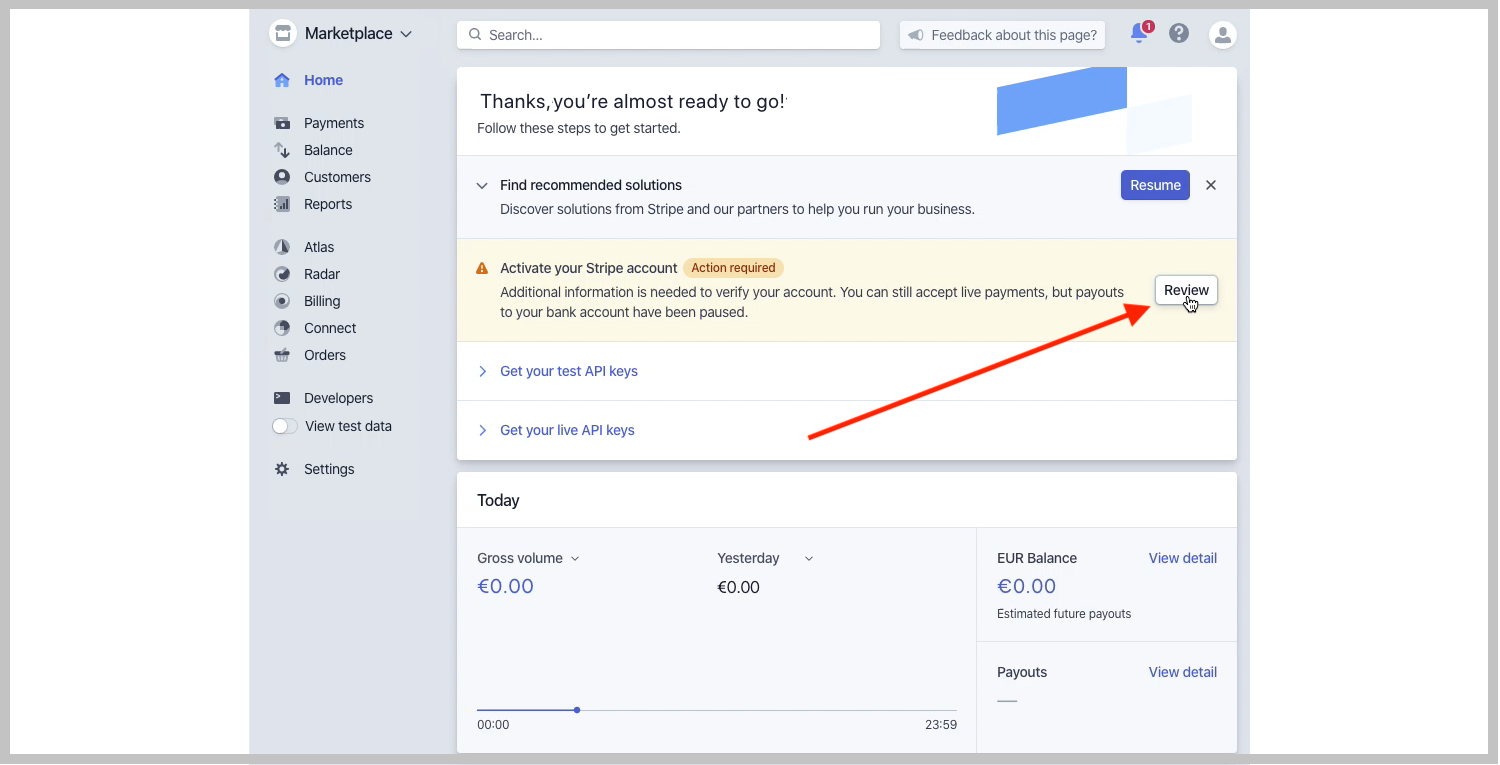
Task: Go to the Home menu item
Action: click(324, 80)
